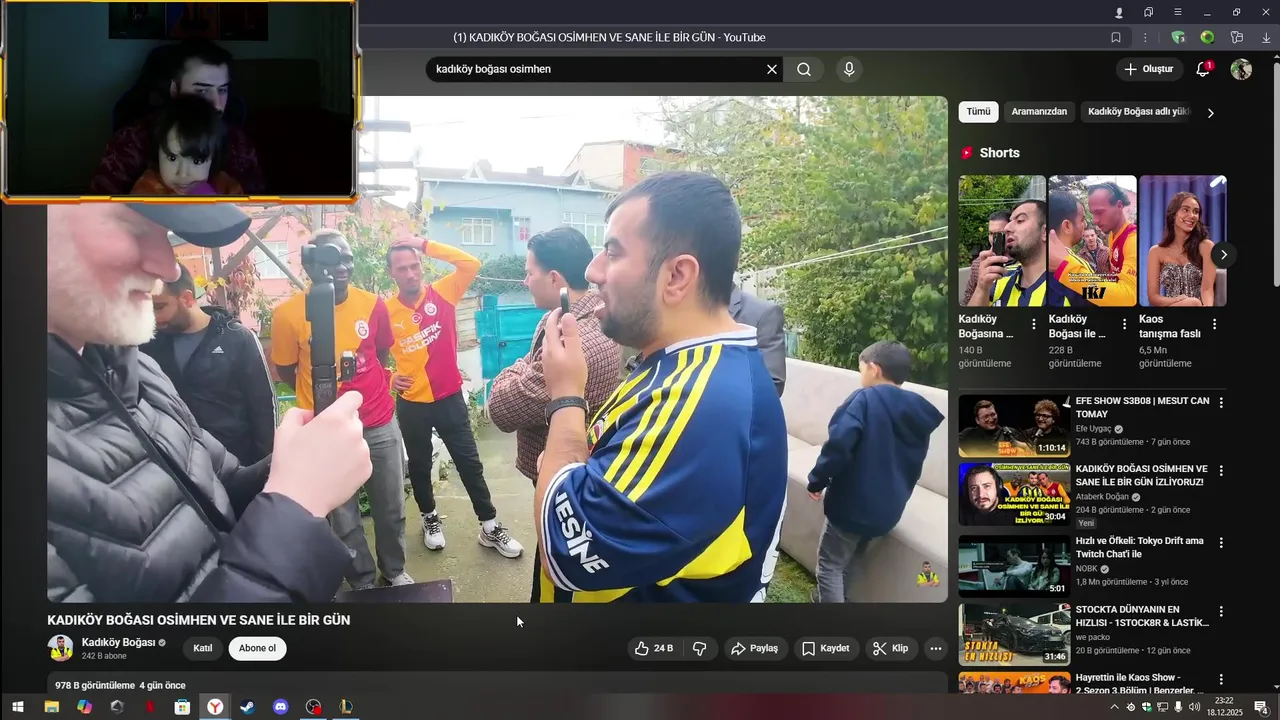Open the YouTube account avatar menu
Screen dimensions: 1280x720
coord(1241,69)
